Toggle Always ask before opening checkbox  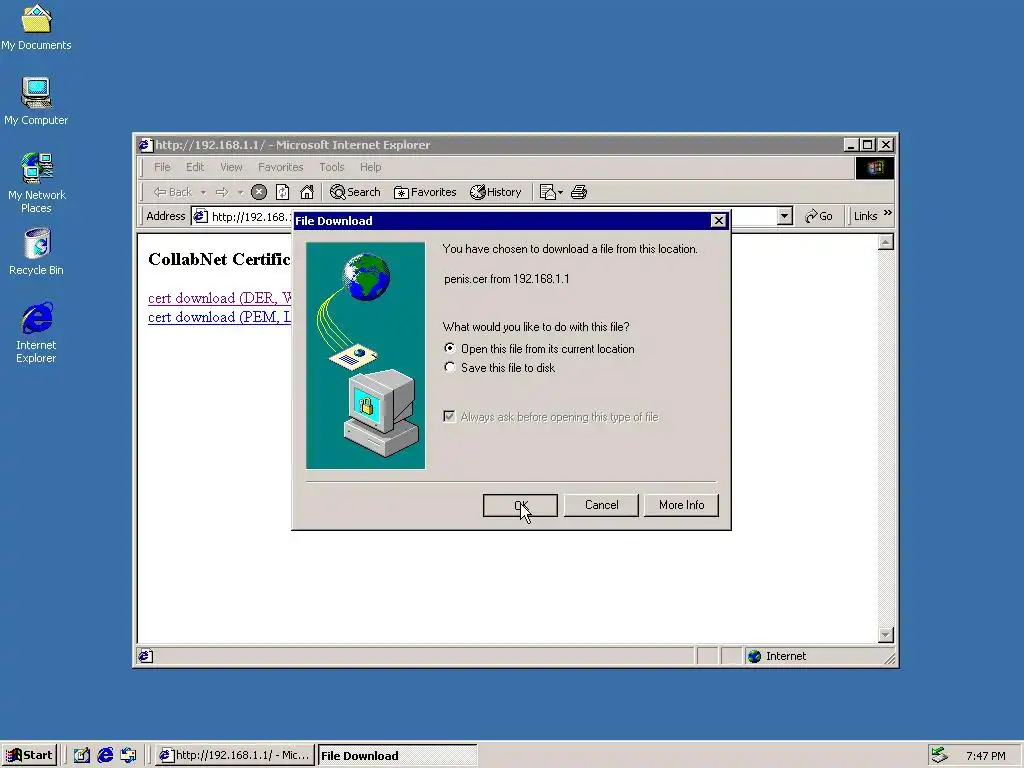[449, 417]
